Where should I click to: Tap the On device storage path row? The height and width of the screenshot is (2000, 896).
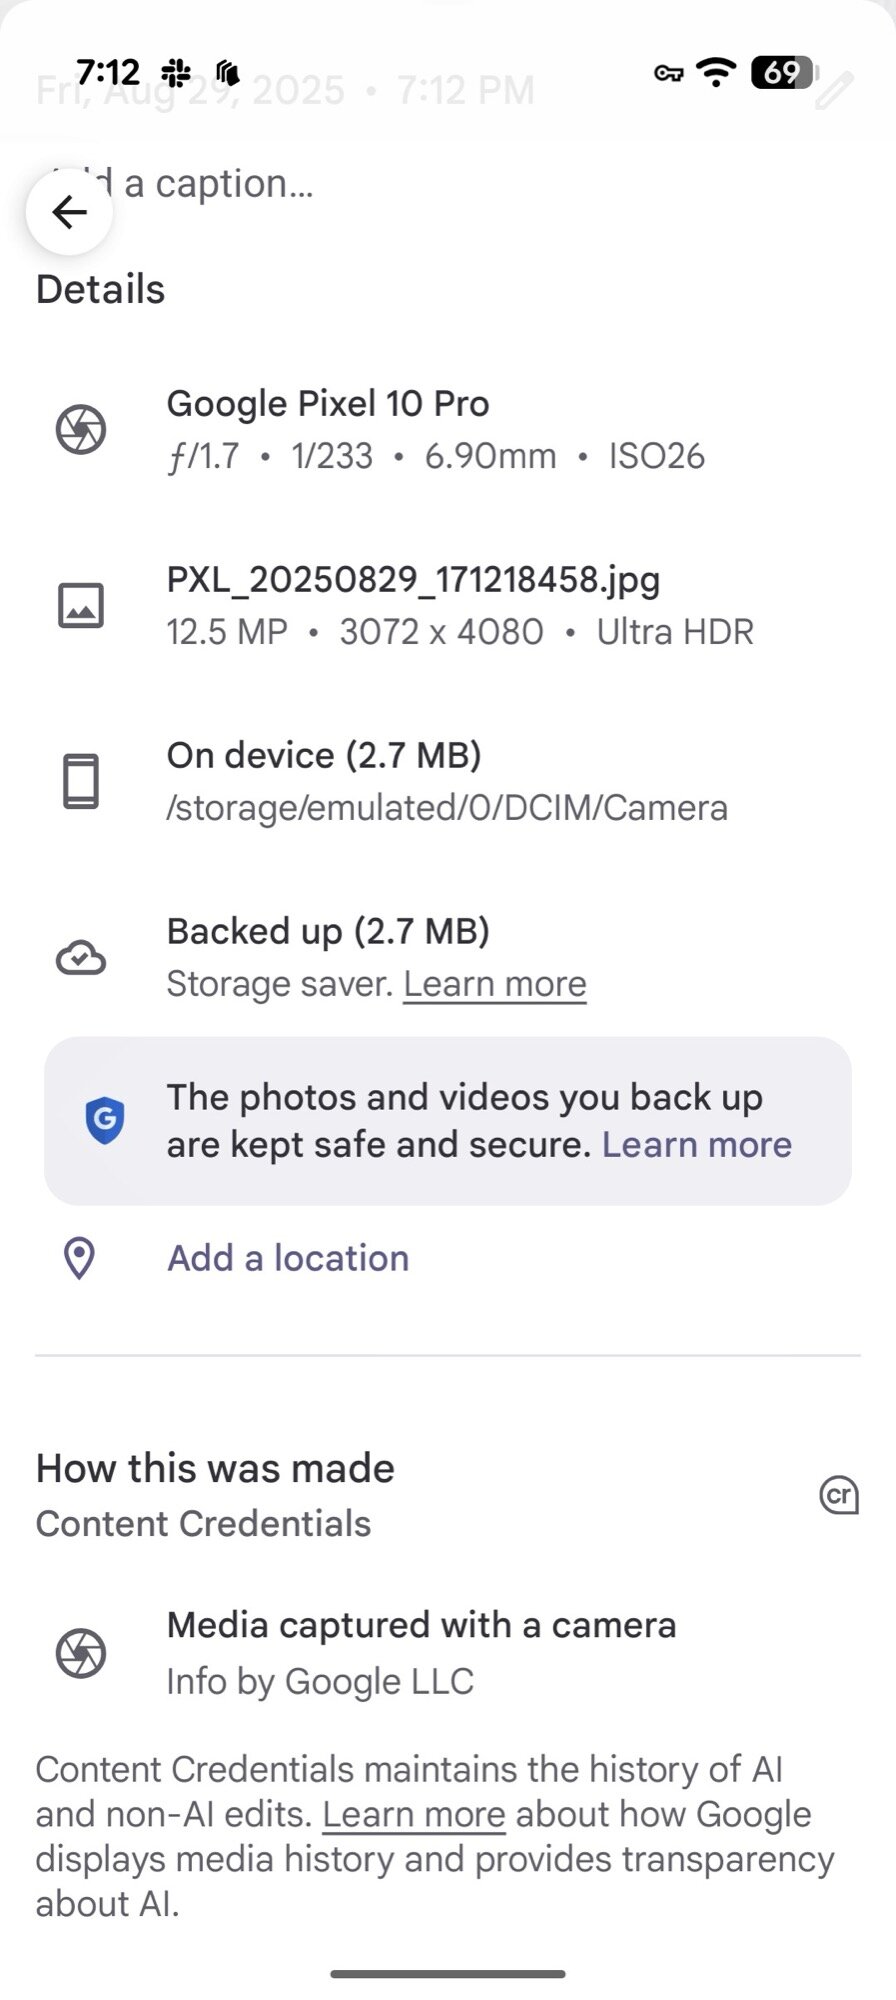[446, 781]
